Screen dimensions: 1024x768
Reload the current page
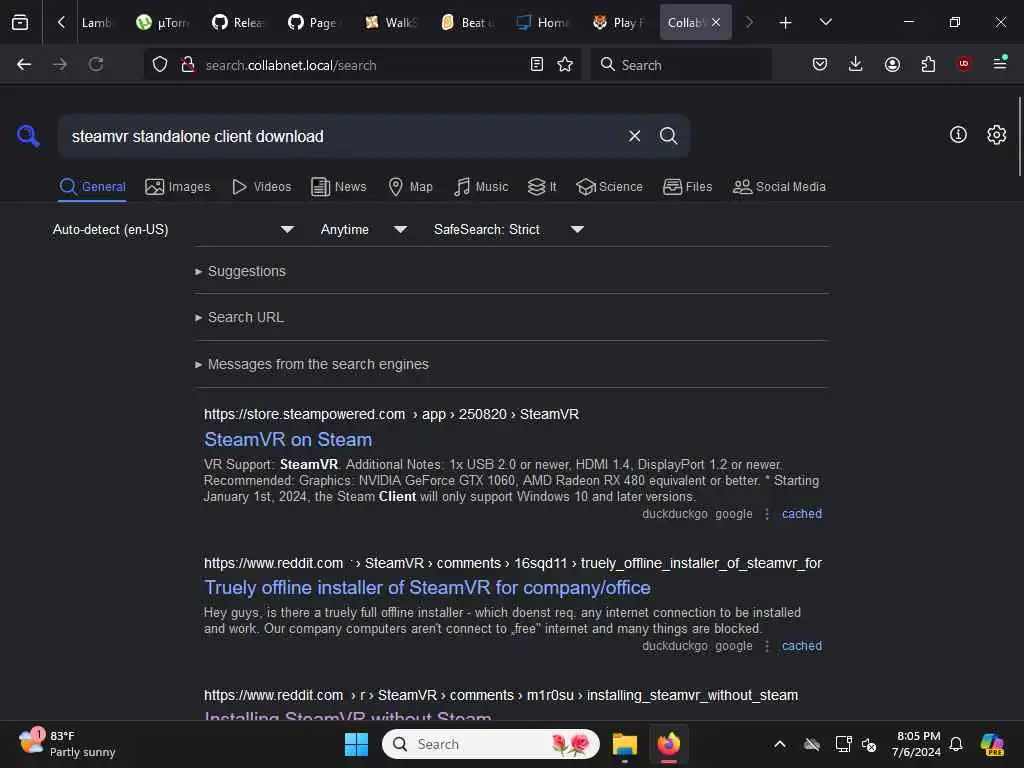click(x=96, y=65)
